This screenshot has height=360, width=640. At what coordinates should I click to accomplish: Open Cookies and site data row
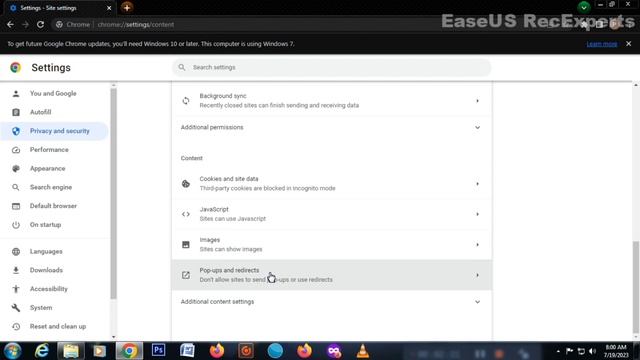click(x=331, y=184)
